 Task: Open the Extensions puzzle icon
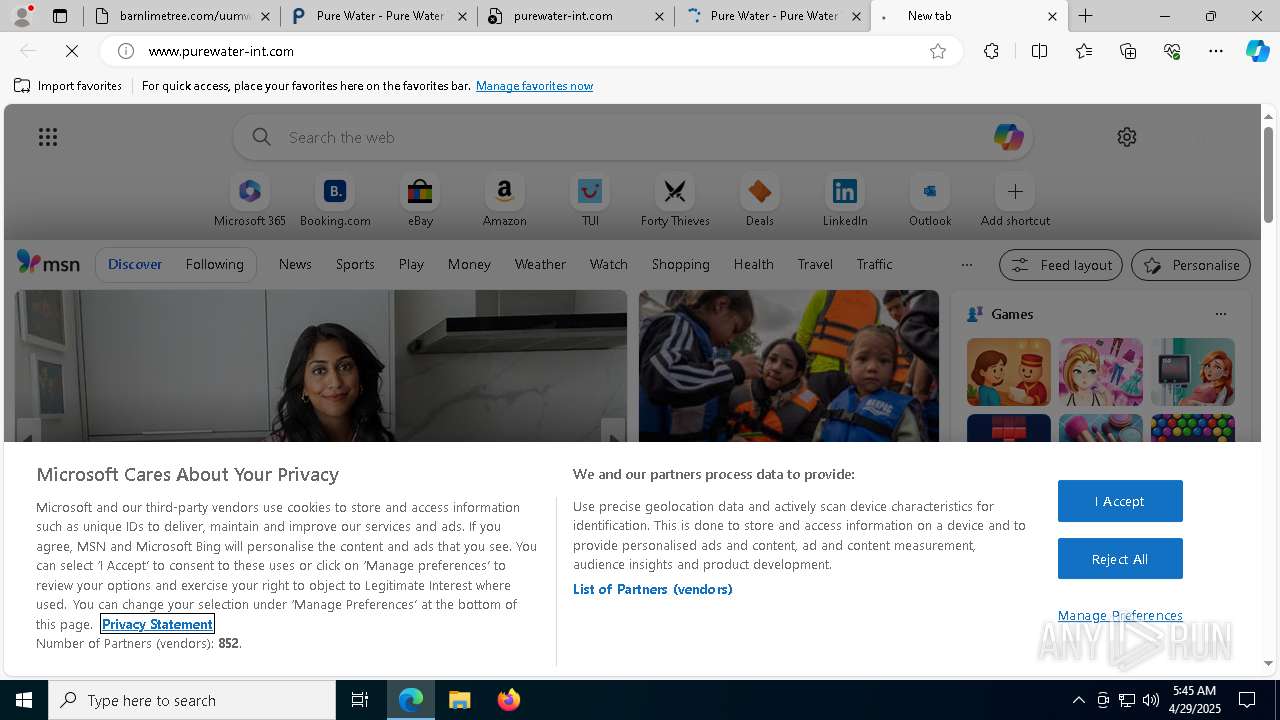[x=991, y=51]
